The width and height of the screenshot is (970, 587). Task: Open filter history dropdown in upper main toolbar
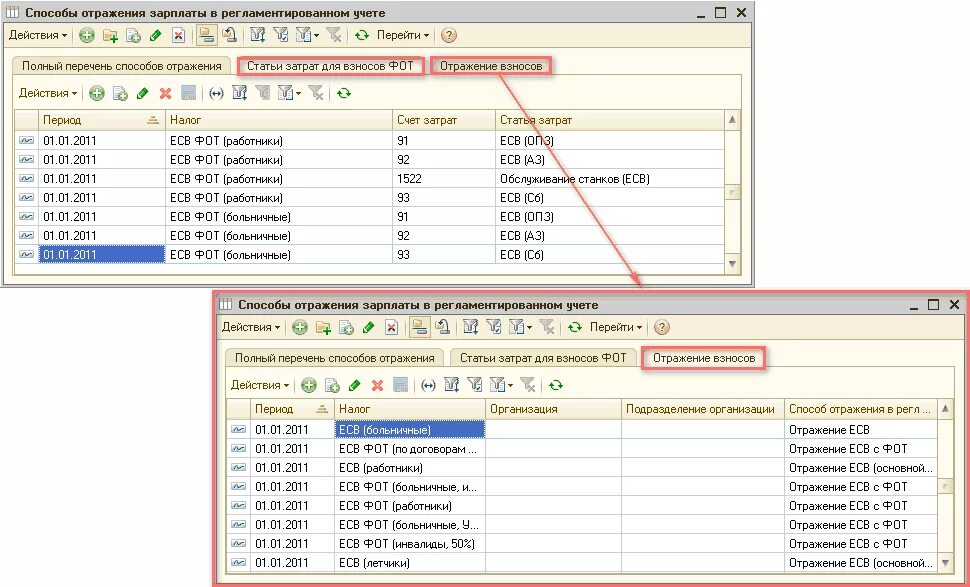[307, 35]
